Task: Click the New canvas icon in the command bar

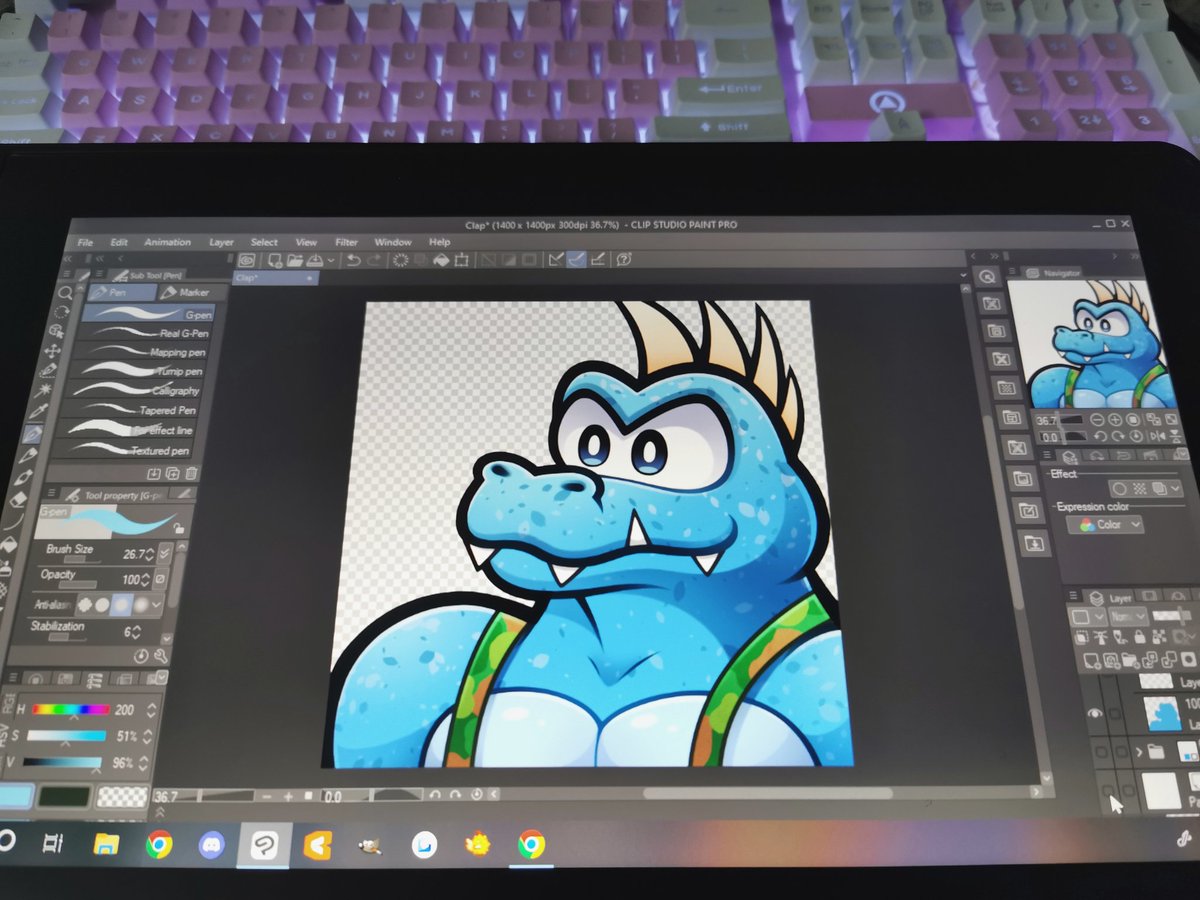Action: [274, 260]
